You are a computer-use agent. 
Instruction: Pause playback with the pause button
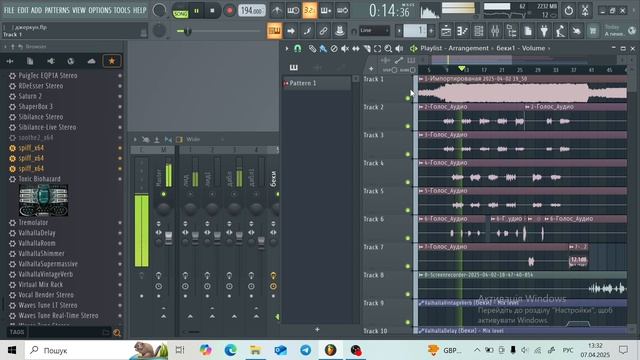pyautogui.click(x=196, y=11)
